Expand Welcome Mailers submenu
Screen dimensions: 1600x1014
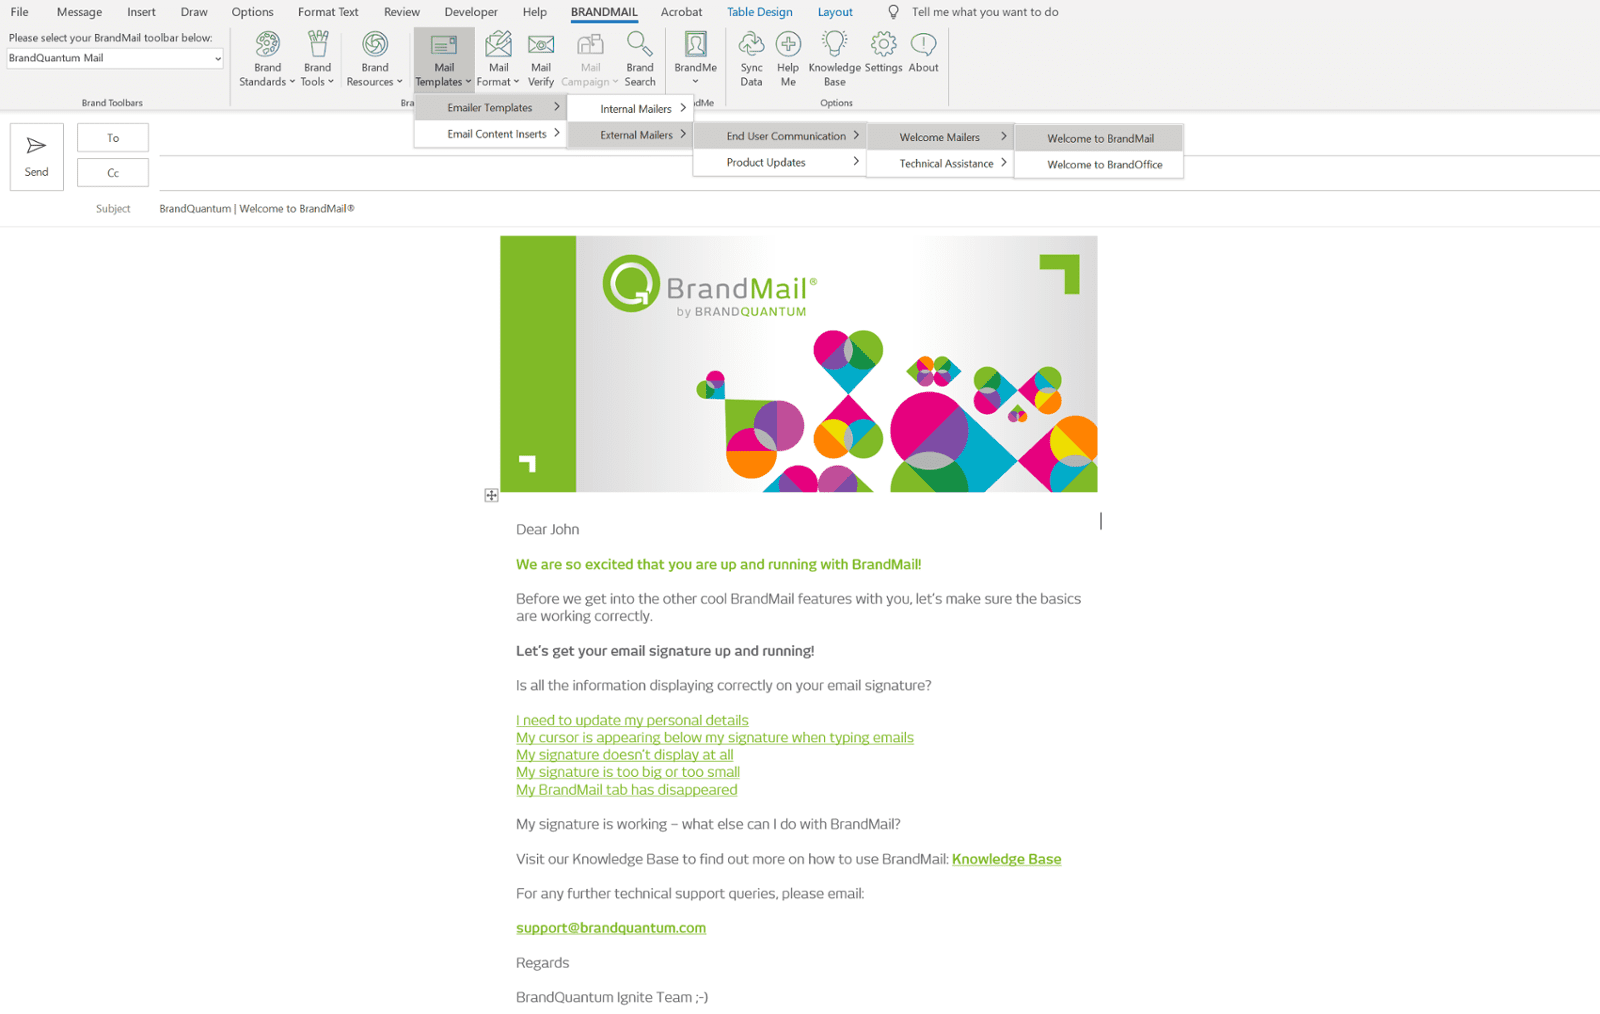point(940,137)
